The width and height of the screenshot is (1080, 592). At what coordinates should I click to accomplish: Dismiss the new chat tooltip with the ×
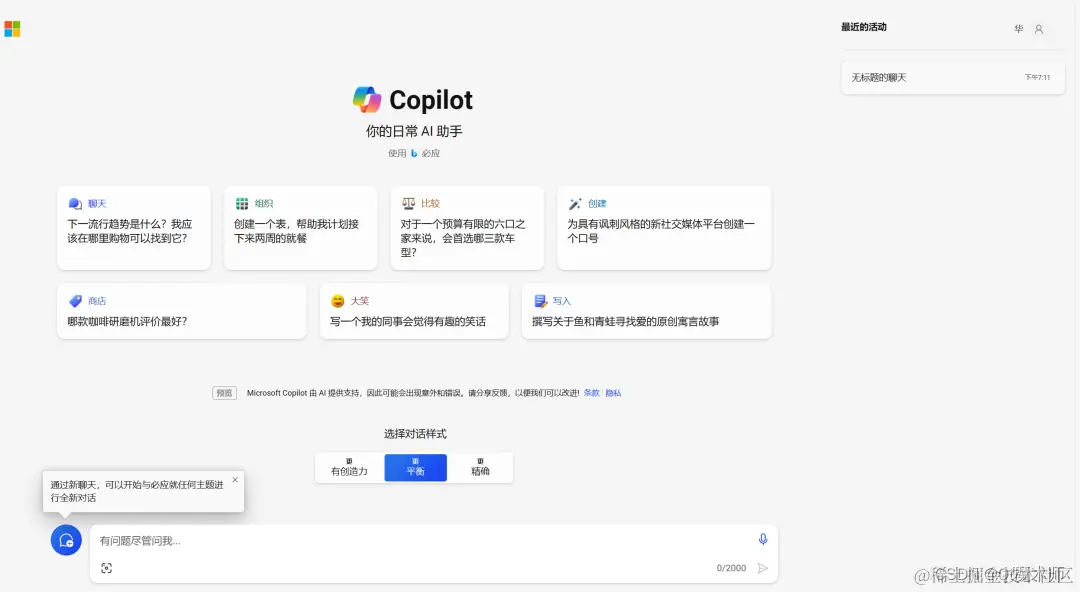[x=236, y=477]
